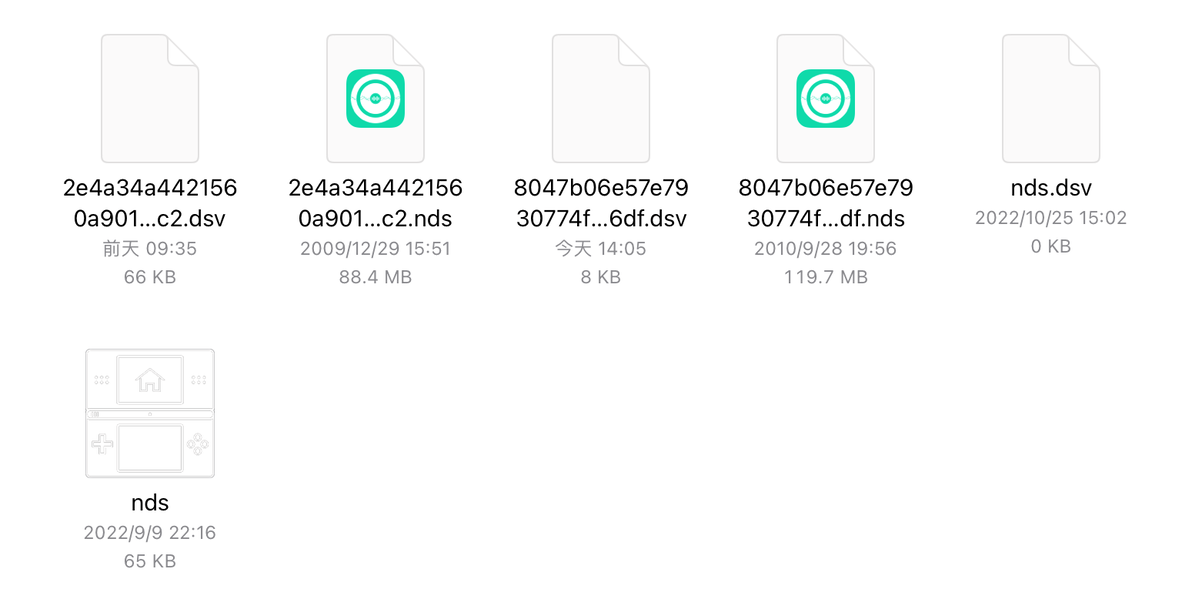1192x609 pixels.
Task: Click the 2022/9/9 22:16 date under nds
Action: click(x=150, y=532)
